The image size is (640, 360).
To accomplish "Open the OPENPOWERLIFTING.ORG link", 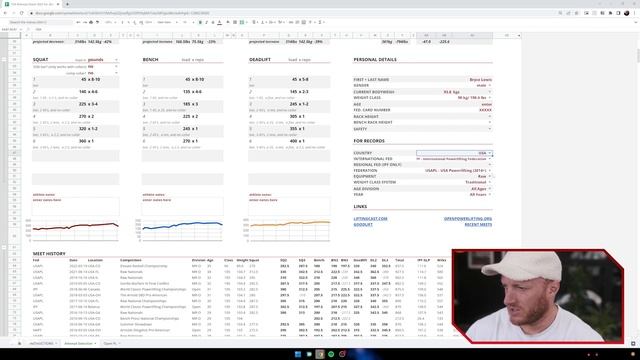I will (x=468, y=219).
